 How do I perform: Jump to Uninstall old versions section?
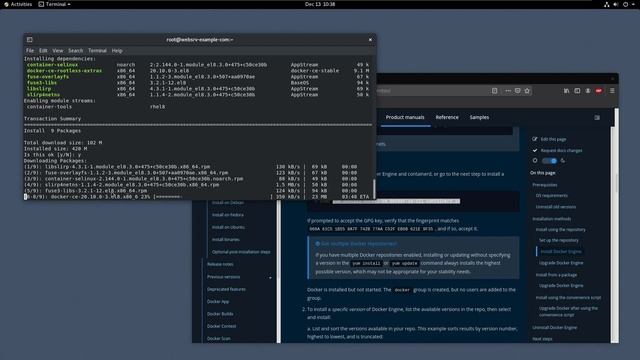click(556, 207)
